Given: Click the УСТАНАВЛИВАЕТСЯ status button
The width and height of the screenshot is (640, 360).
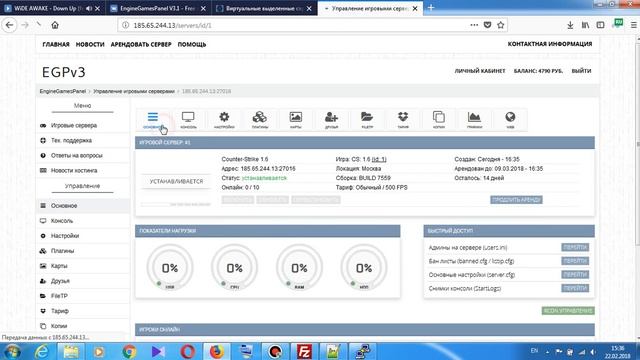Looking at the screenshot, I should (176, 181).
